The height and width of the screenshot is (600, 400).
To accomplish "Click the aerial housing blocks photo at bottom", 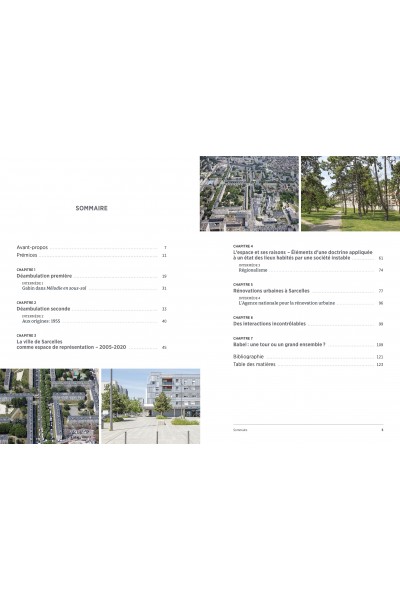I will click(49, 406).
